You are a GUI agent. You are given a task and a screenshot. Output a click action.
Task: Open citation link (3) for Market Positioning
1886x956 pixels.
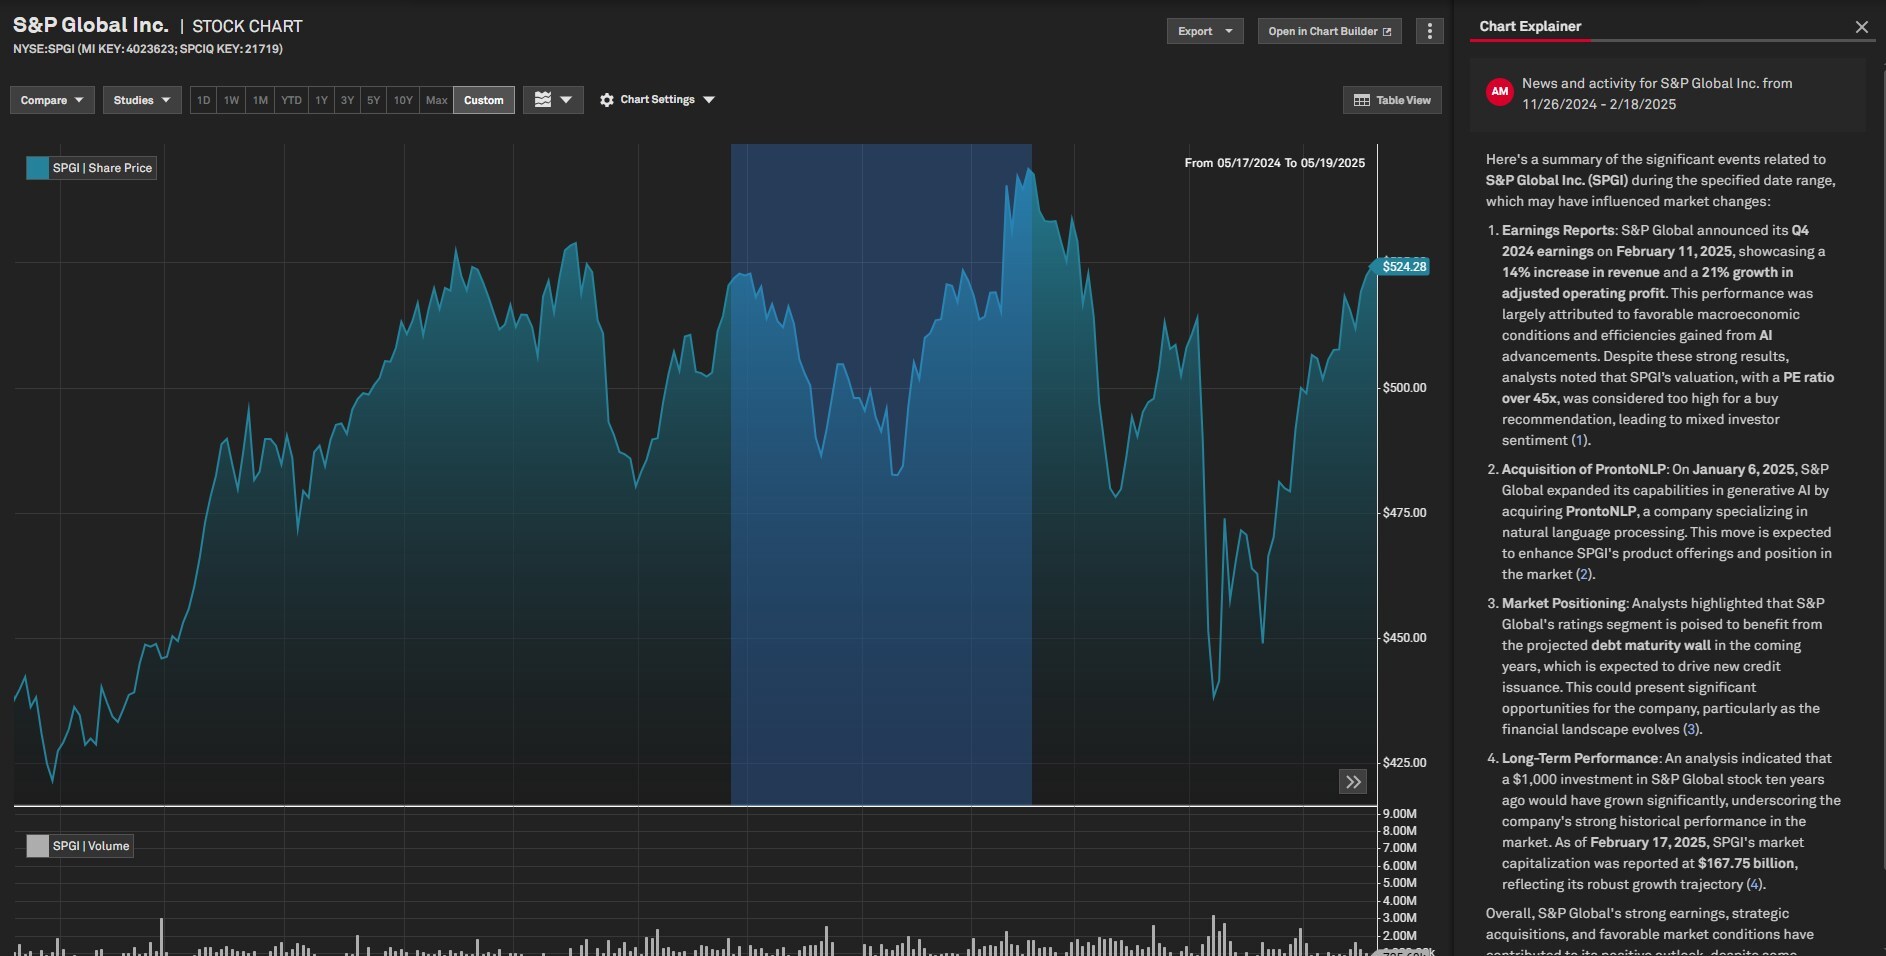coord(1691,729)
